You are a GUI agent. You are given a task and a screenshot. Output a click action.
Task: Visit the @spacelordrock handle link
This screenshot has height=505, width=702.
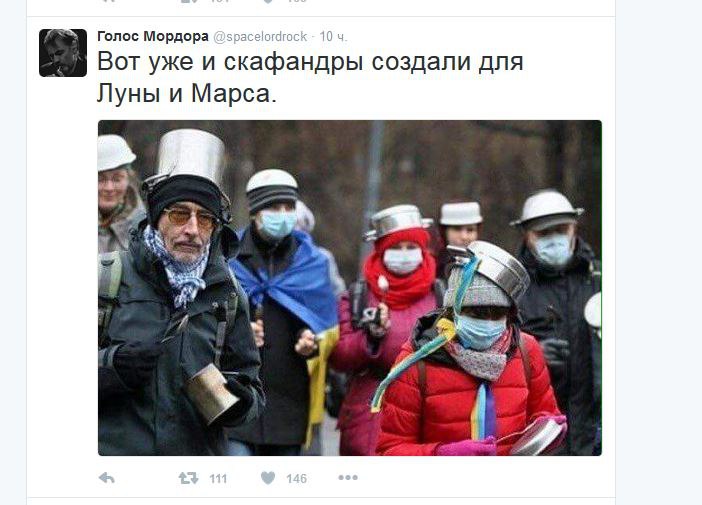point(260,36)
